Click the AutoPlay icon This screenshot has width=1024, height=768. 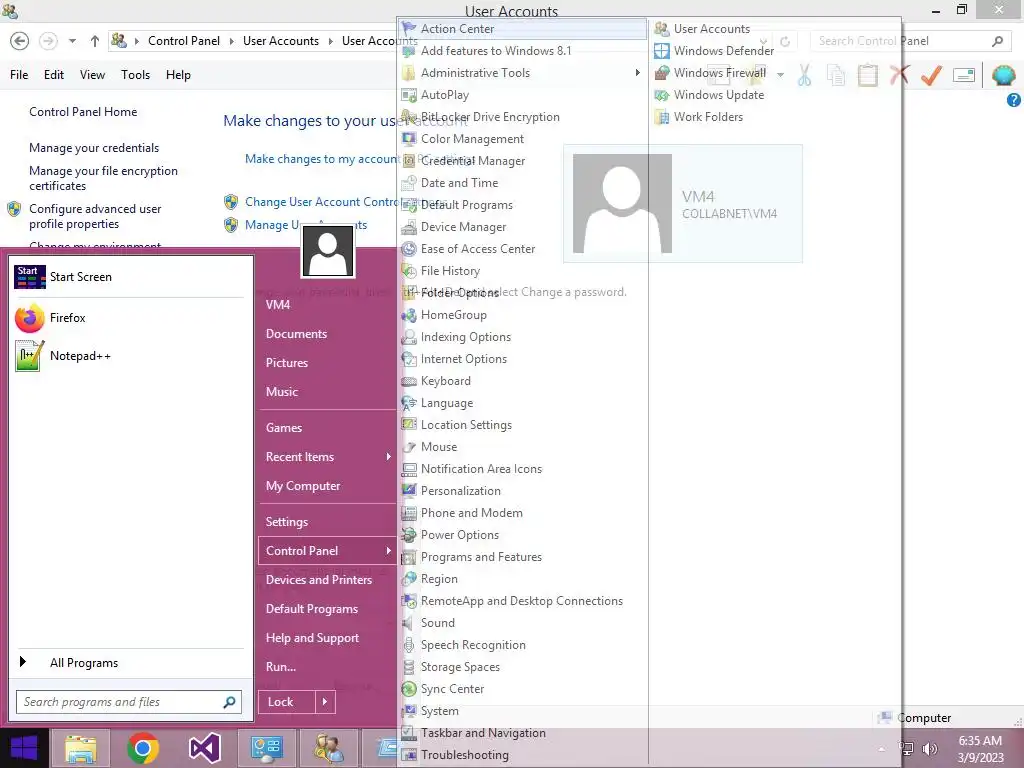[x=409, y=95]
